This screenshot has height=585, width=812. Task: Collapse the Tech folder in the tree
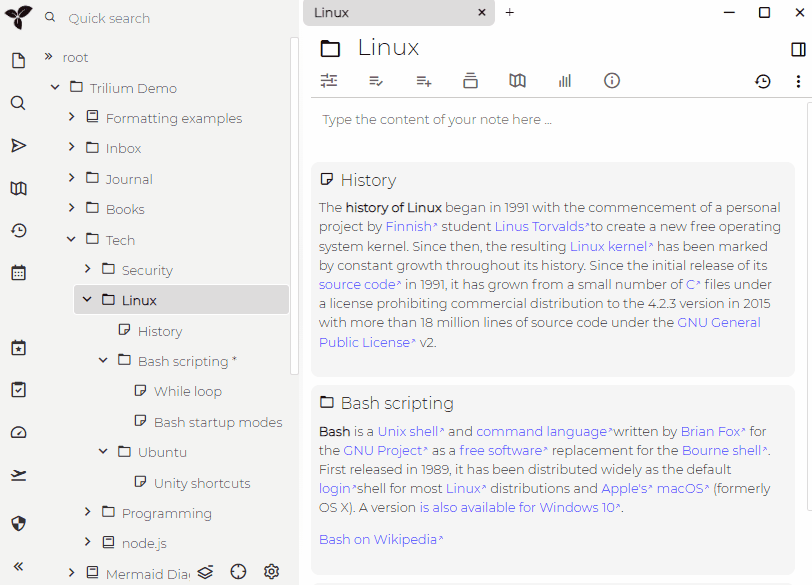70,239
